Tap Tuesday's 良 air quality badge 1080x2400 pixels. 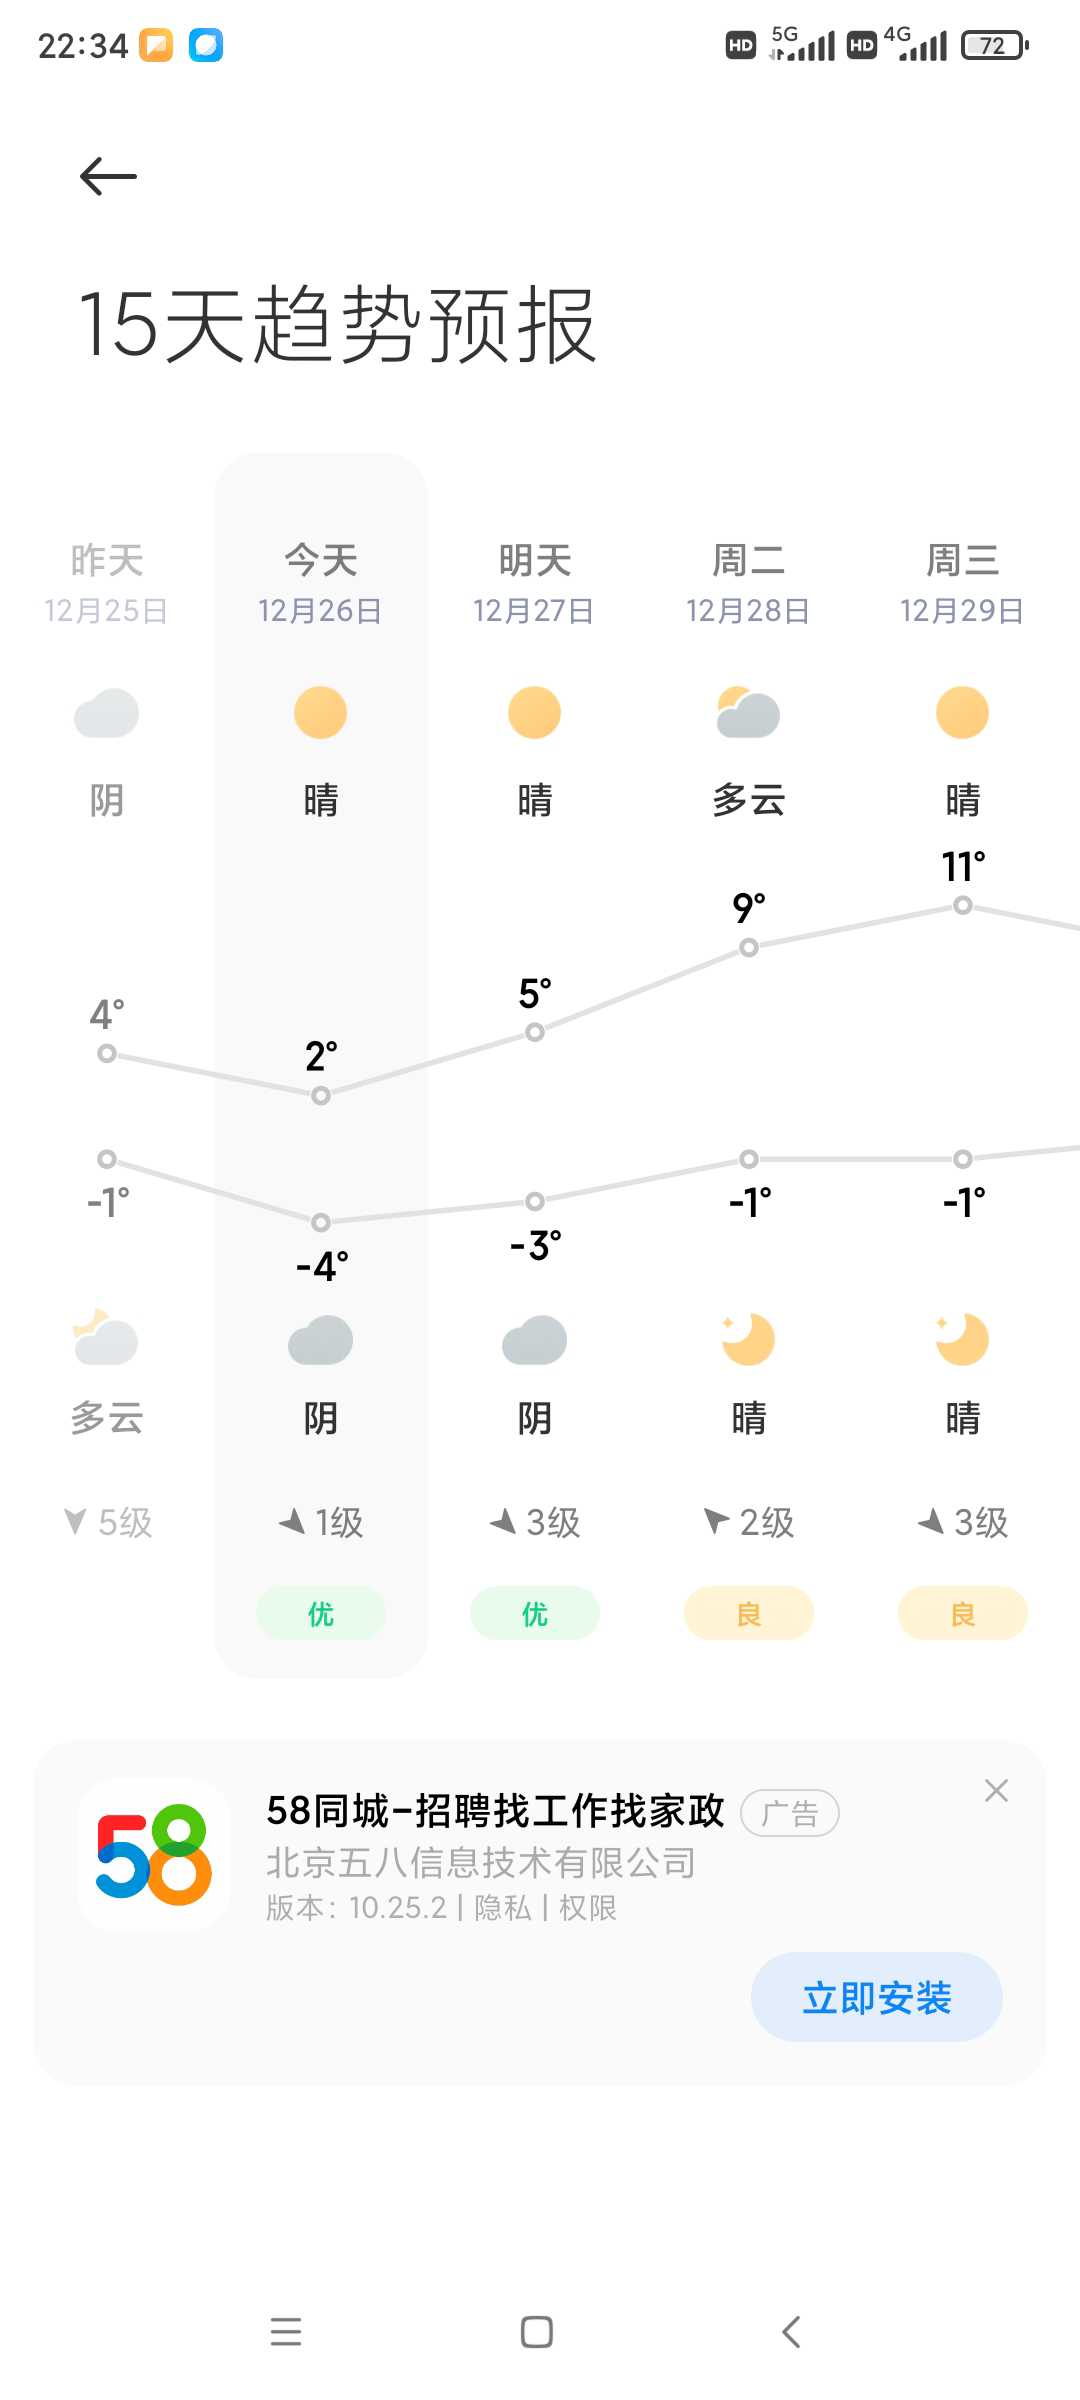749,1613
